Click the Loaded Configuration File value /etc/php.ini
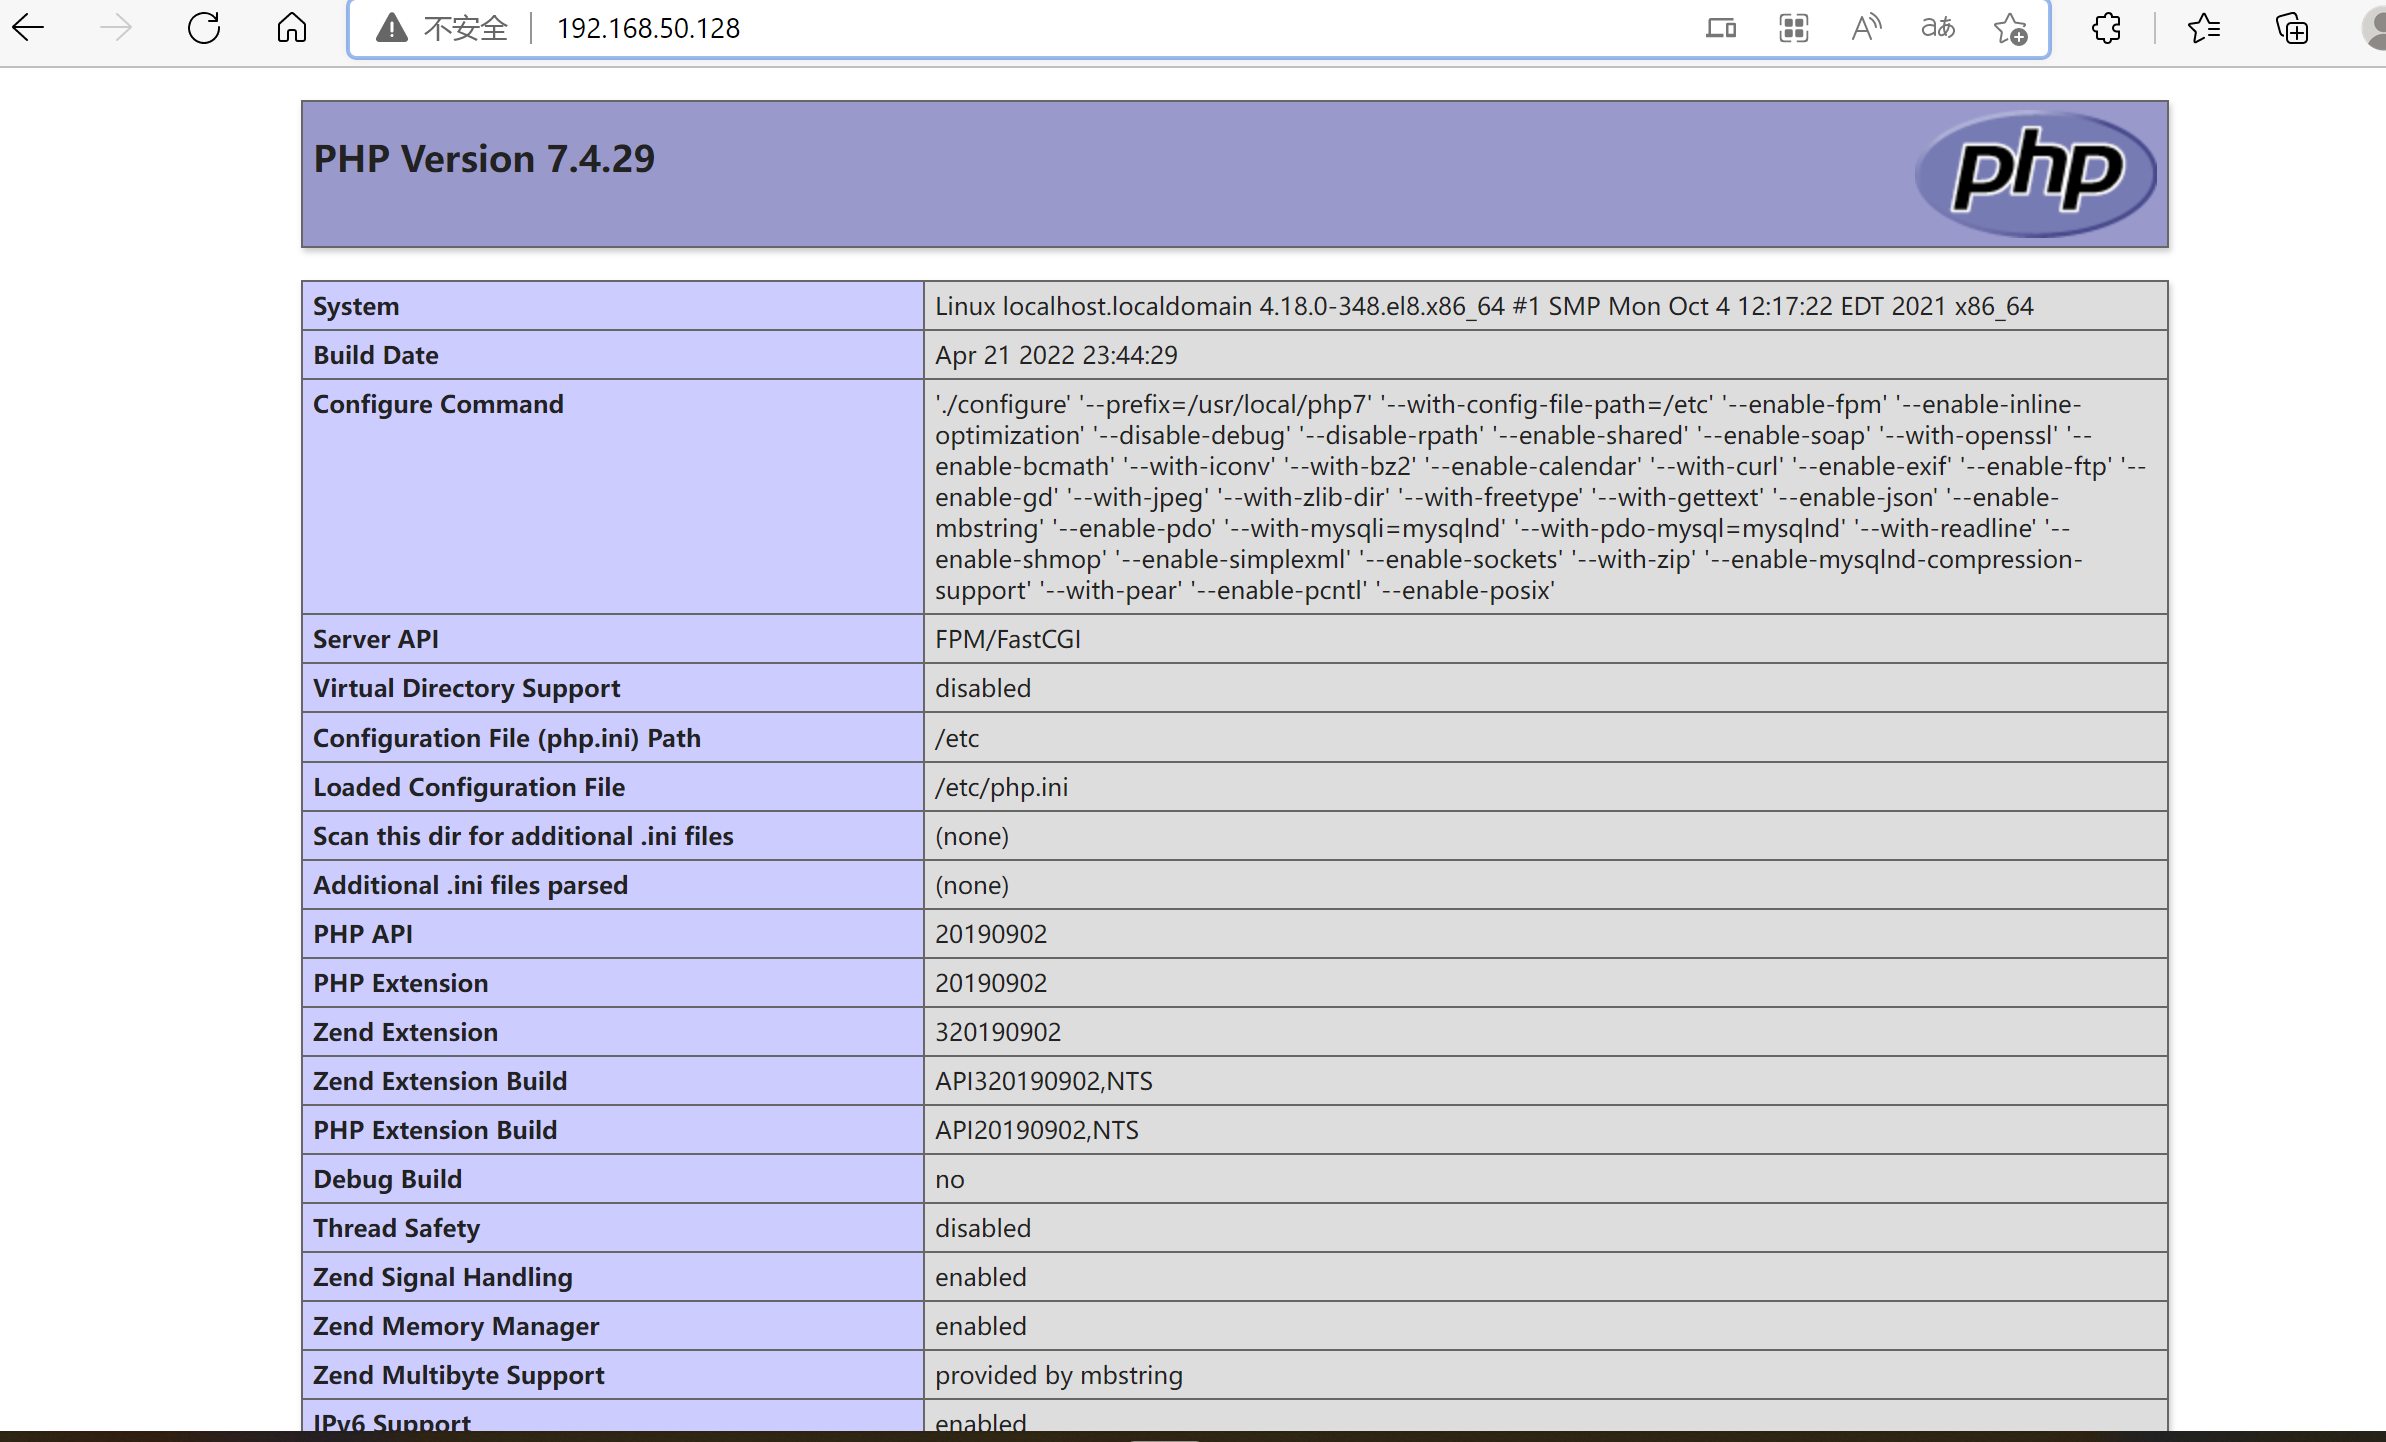The height and width of the screenshot is (1442, 2386). (1001, 787)
